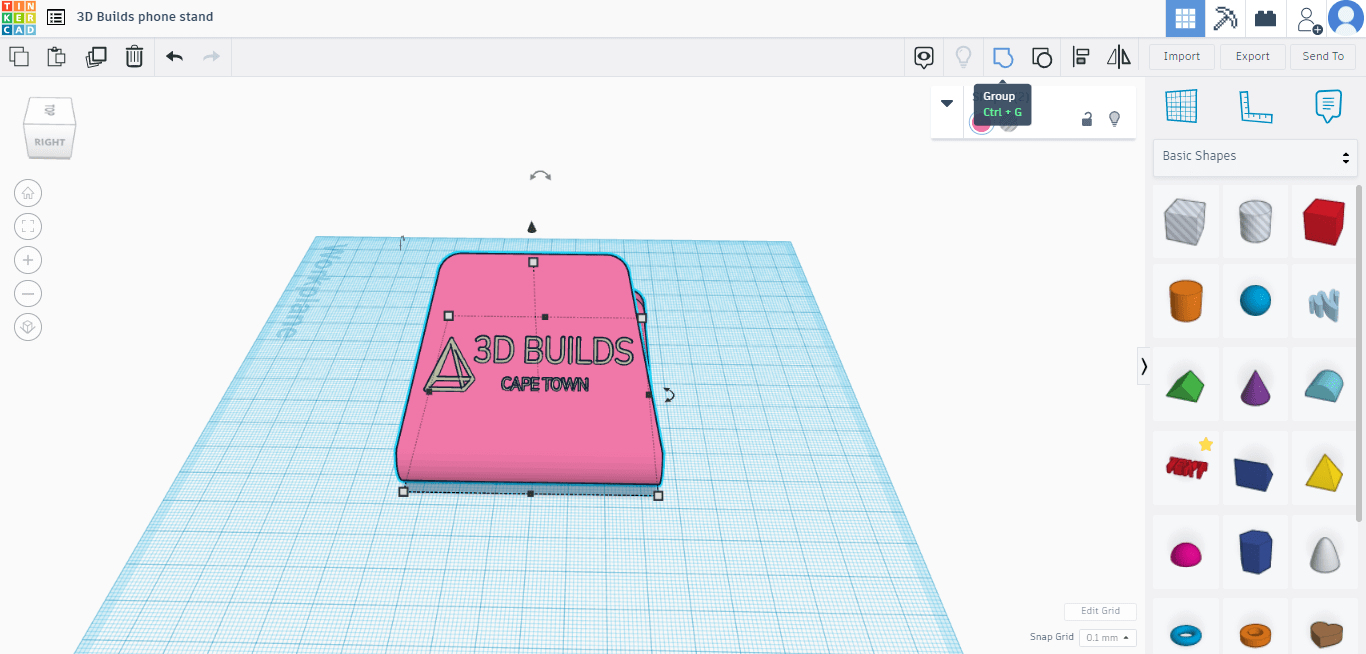The width and height of the screenshot is (1366, 654).
Task: Open the Notes tool
Action: click(x=1327, y=105)
